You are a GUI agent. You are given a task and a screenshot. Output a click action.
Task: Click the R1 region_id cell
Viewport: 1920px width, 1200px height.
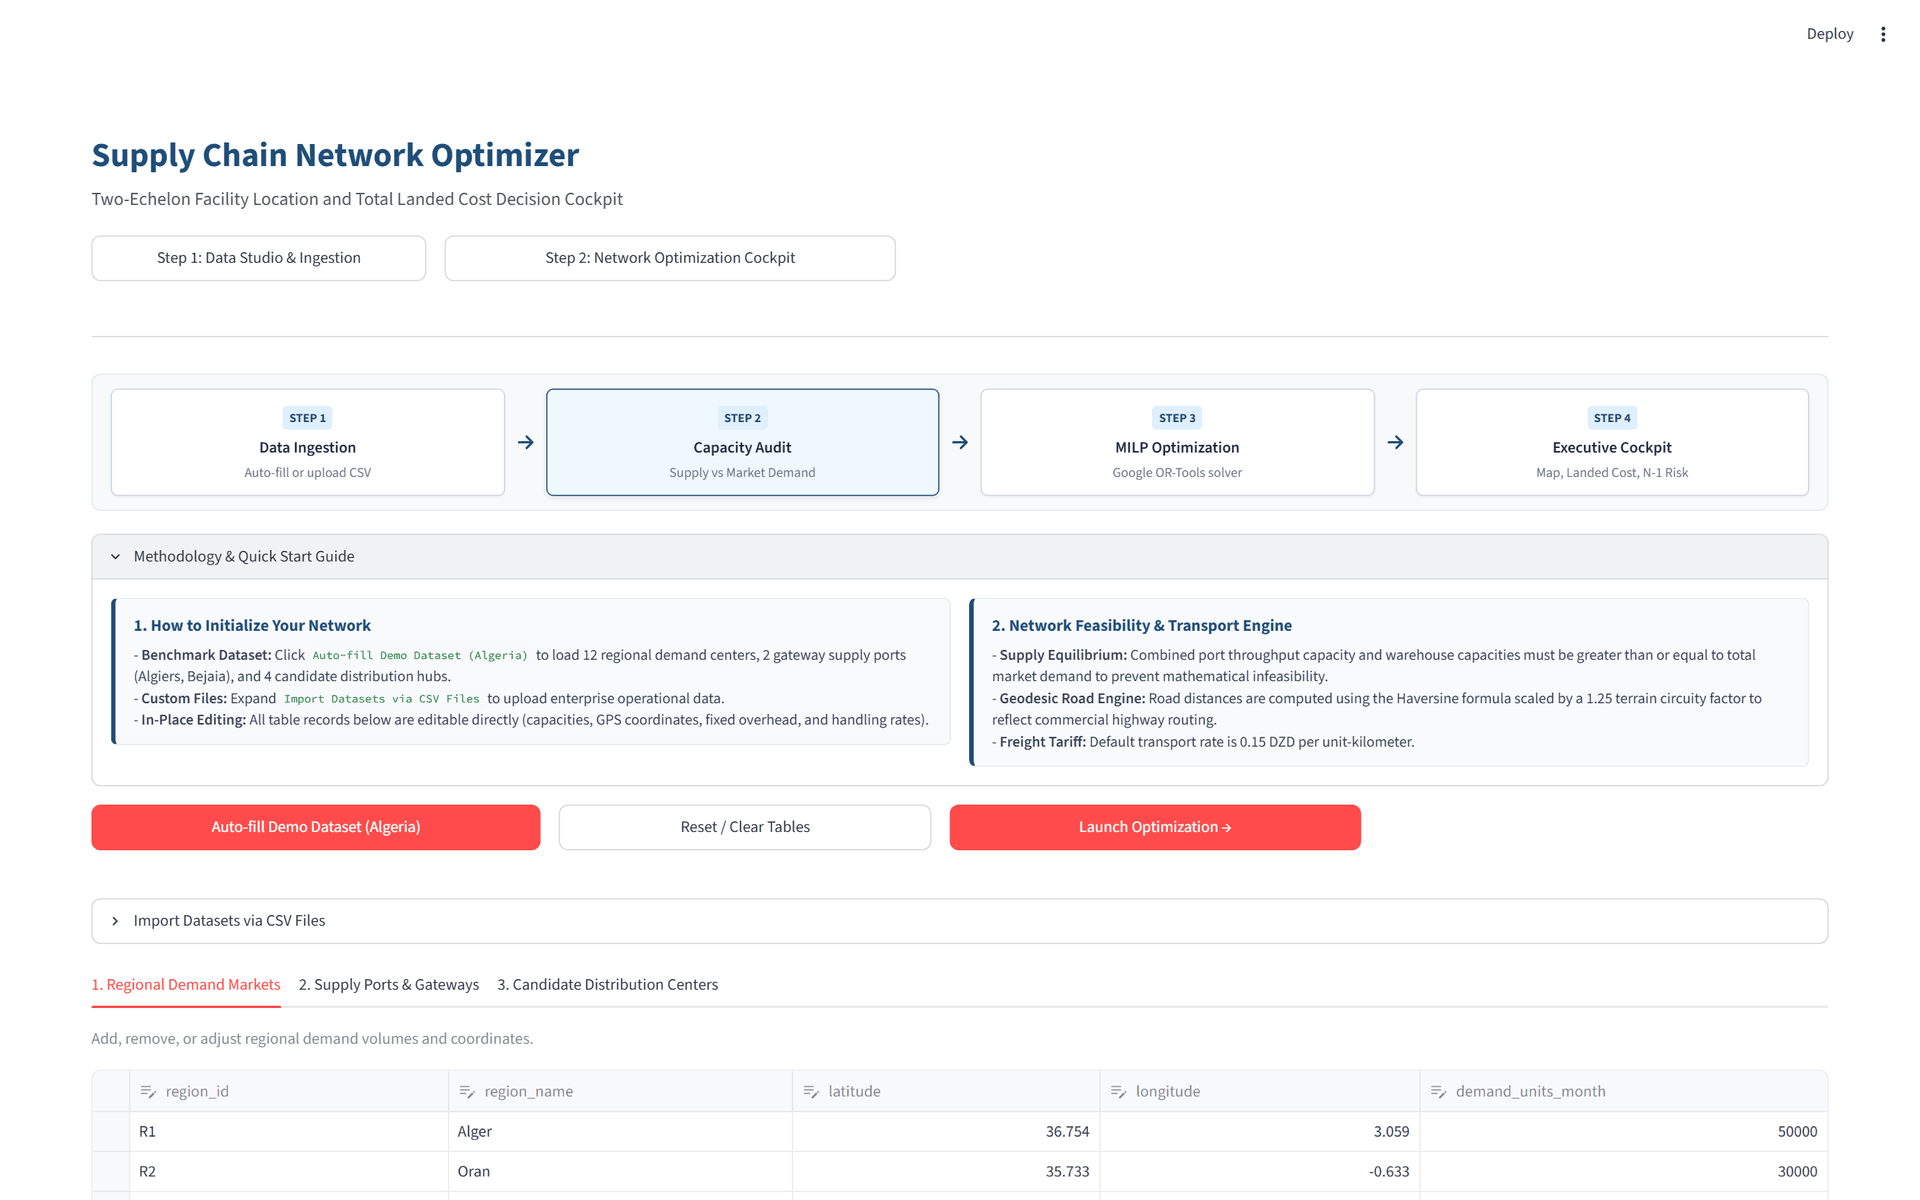coord(289,1132)
